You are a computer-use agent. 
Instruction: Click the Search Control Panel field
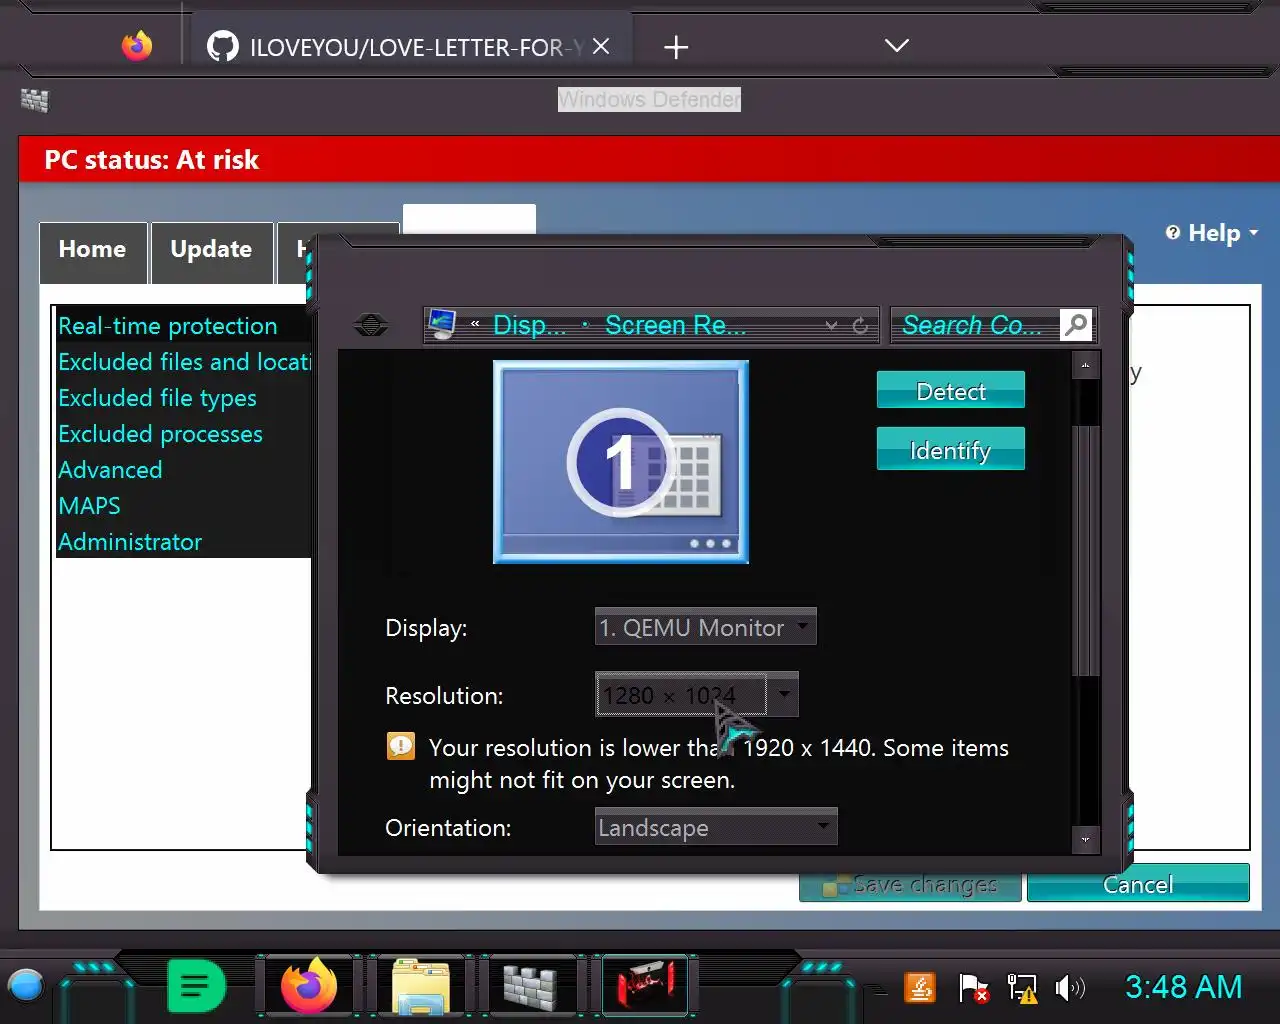pyautogui.click(x=973, y=326)
